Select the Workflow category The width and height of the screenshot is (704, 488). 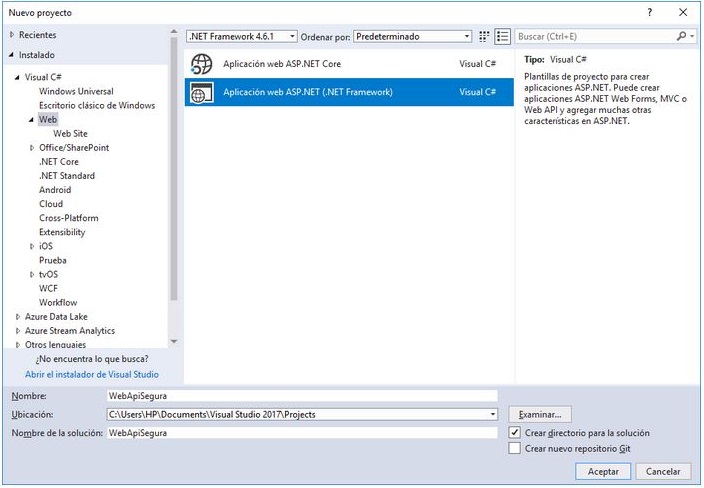pos(58,303)
